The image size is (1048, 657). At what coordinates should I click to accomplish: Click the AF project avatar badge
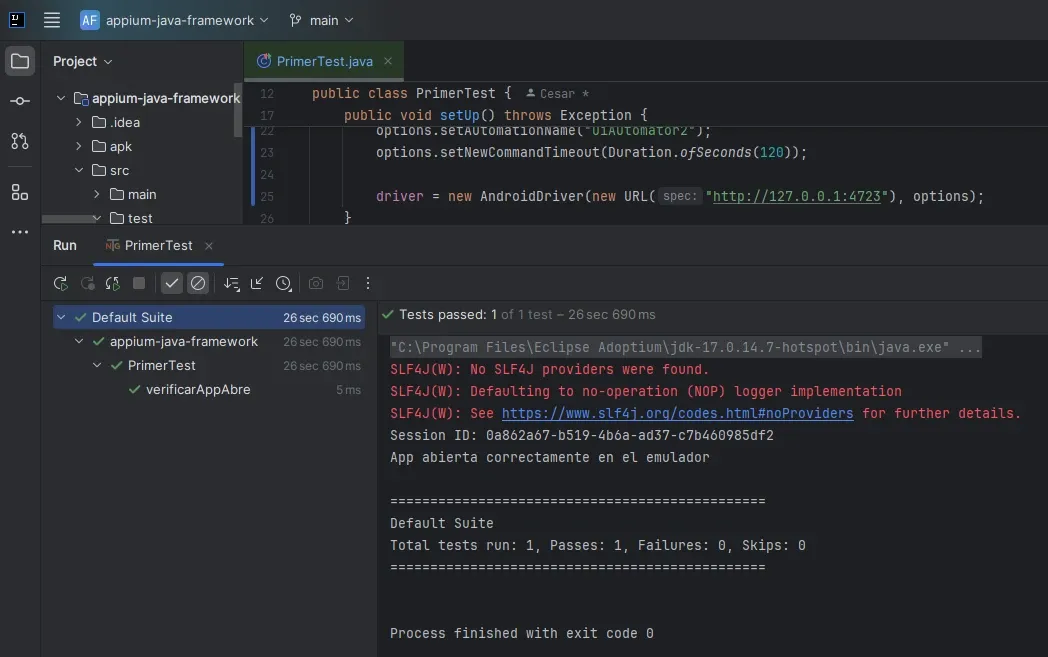pos(90,20)
